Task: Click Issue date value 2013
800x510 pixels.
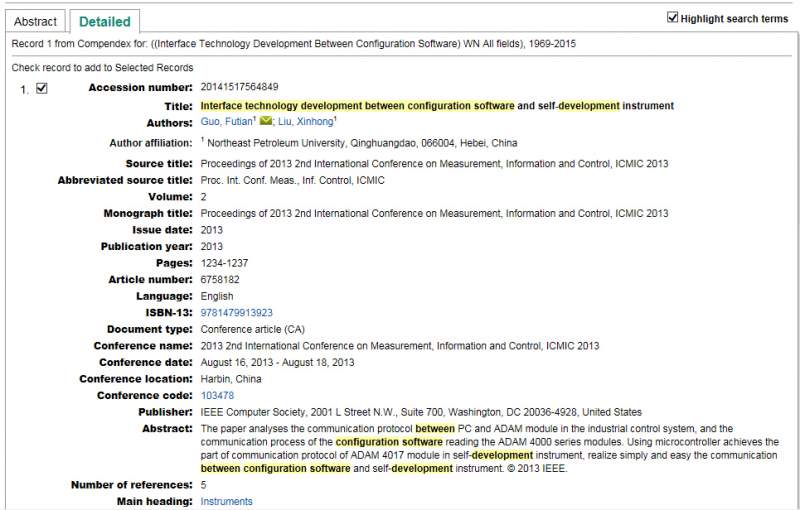Action: point(212,230)
